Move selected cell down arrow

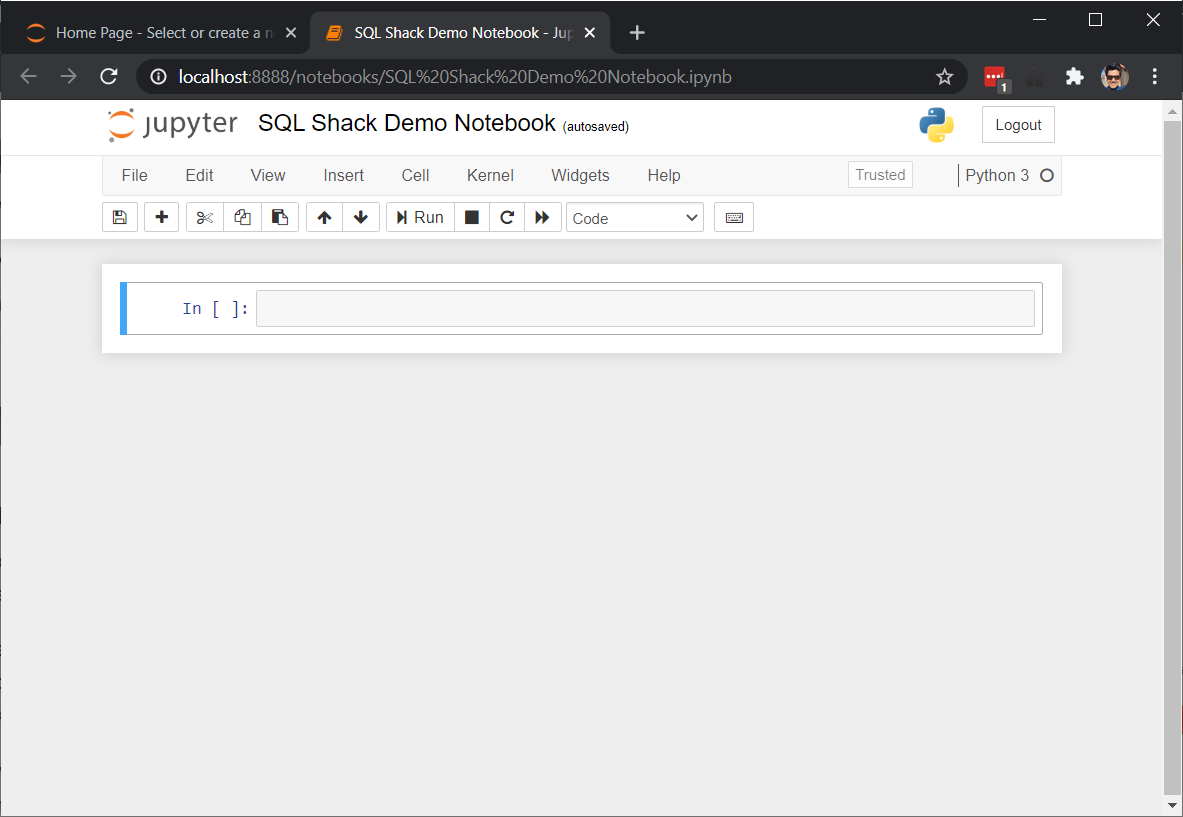[361, 217]
